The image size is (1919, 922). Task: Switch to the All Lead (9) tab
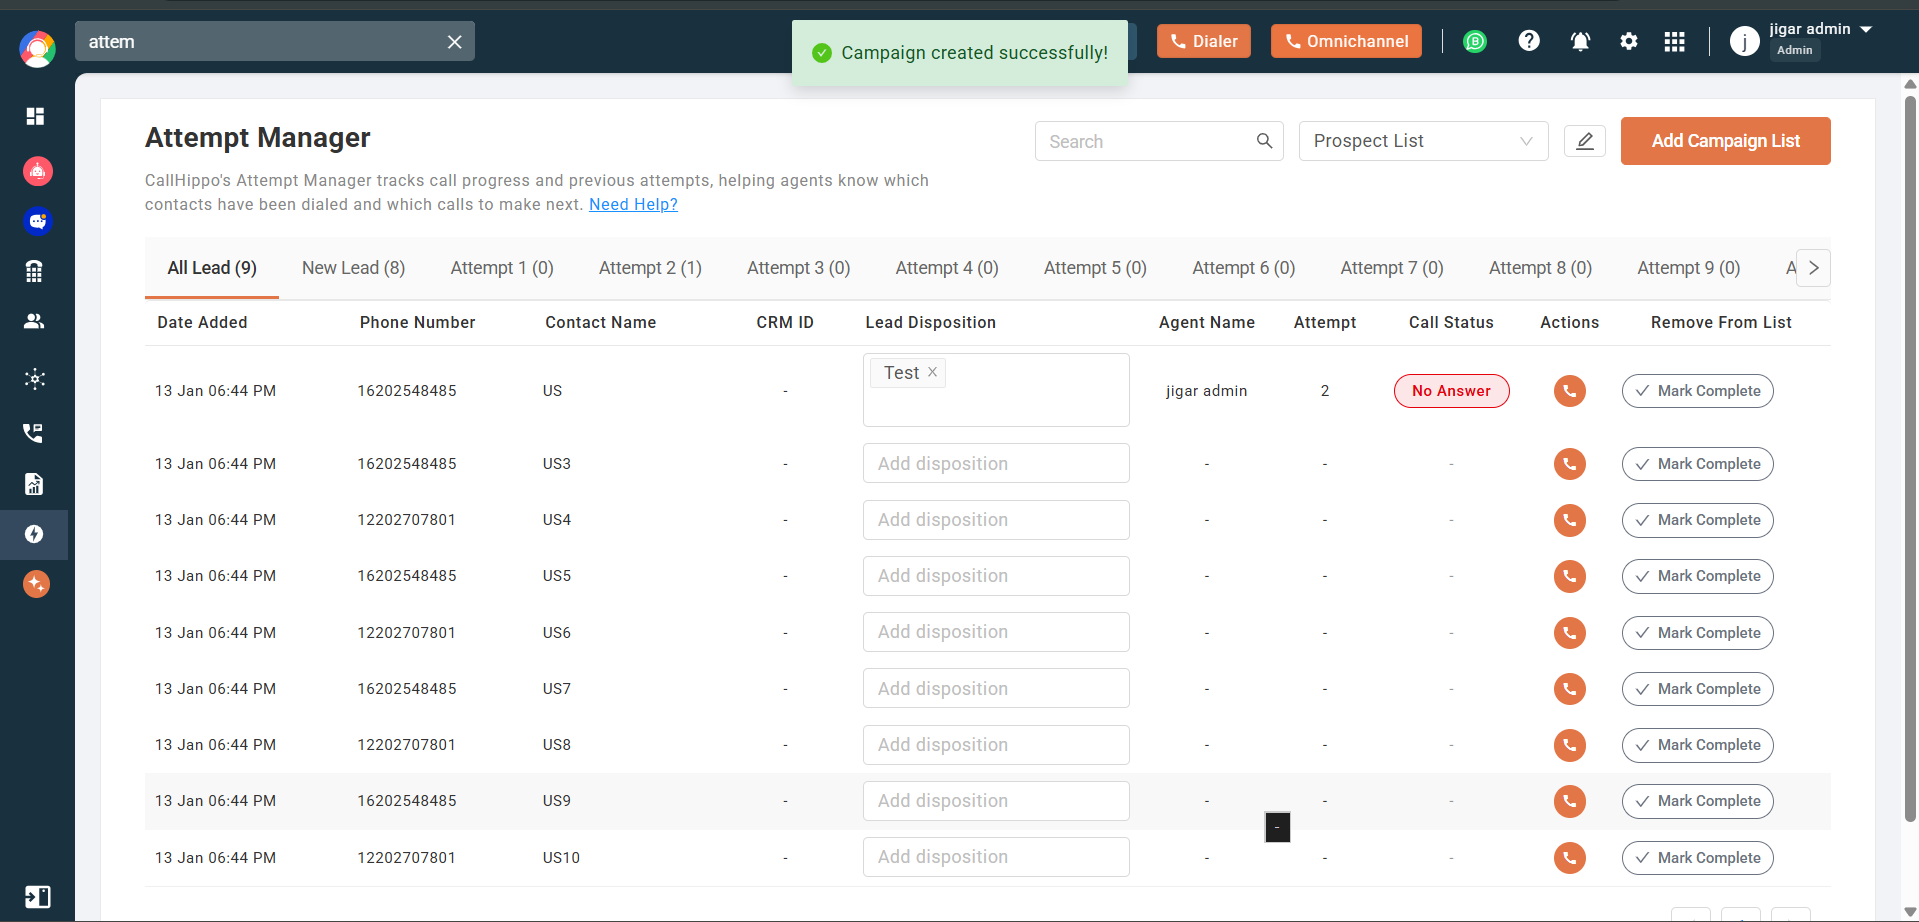pyautogui.click(x=212, y=268)
